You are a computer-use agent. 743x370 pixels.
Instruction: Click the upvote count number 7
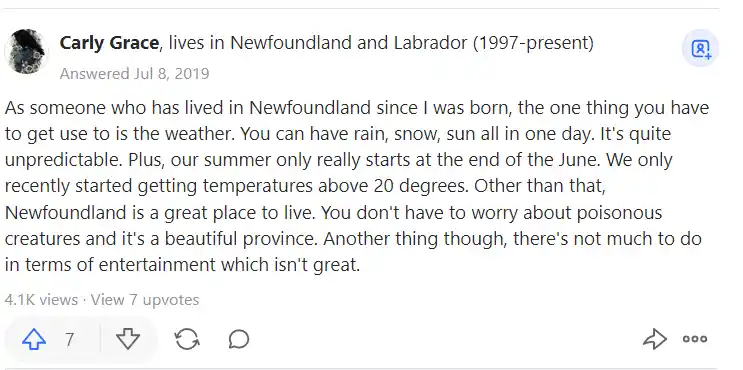pyautogui.click(x=70, y=339)
